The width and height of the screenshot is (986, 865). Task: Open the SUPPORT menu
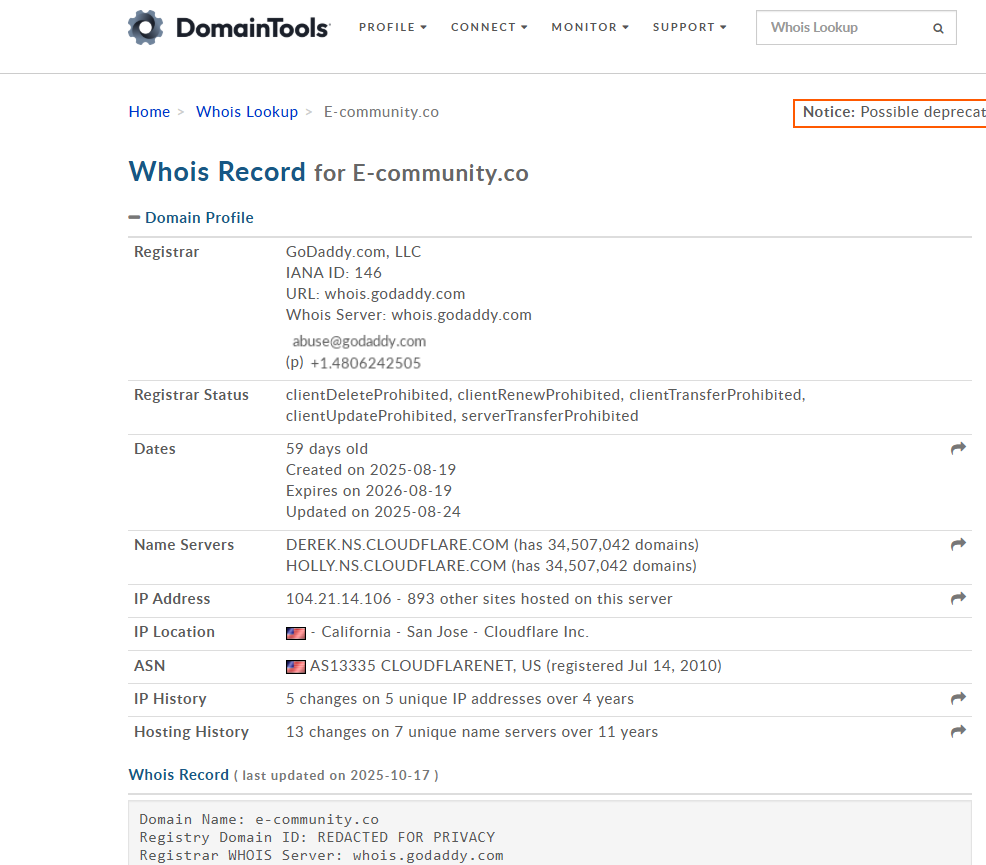coord(688,27)
